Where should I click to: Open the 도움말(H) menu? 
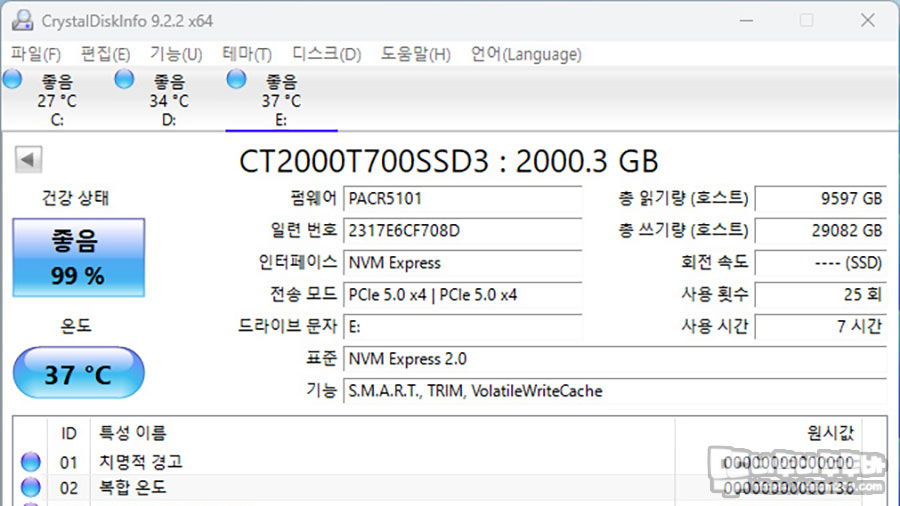tap(416, 55)
